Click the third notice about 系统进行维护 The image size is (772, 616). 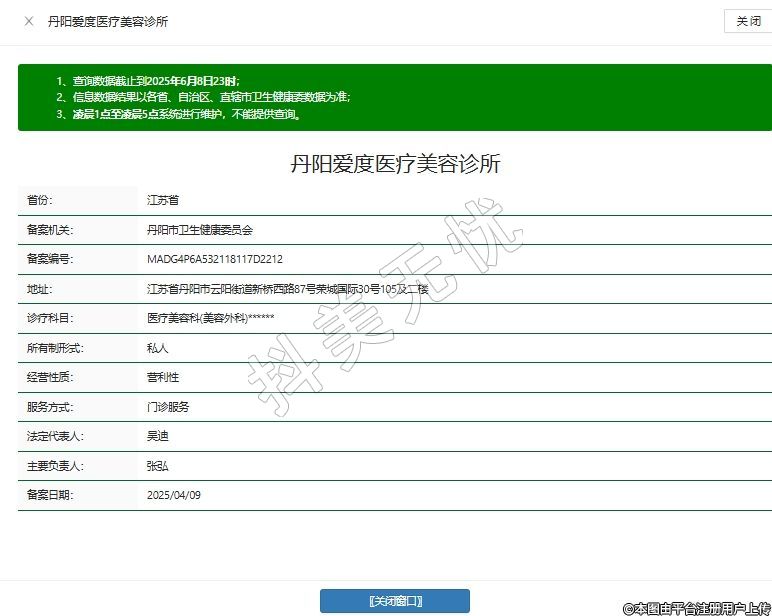point(178,114)
